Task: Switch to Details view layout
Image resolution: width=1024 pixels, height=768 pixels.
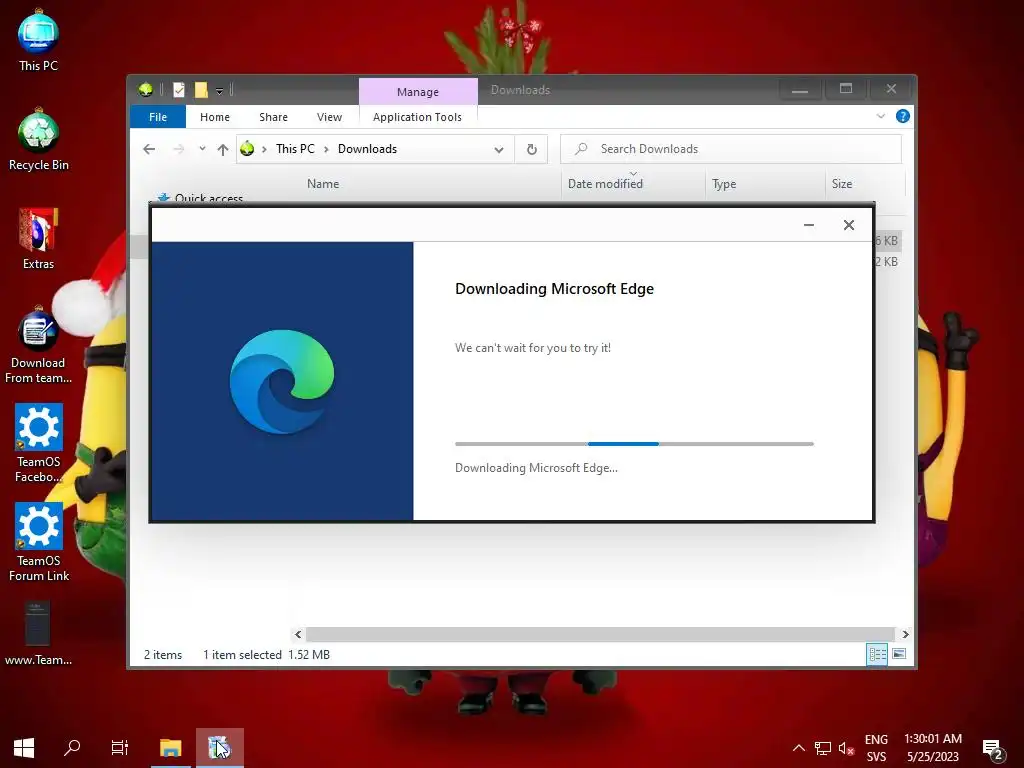Action: (x=877, y=654)
